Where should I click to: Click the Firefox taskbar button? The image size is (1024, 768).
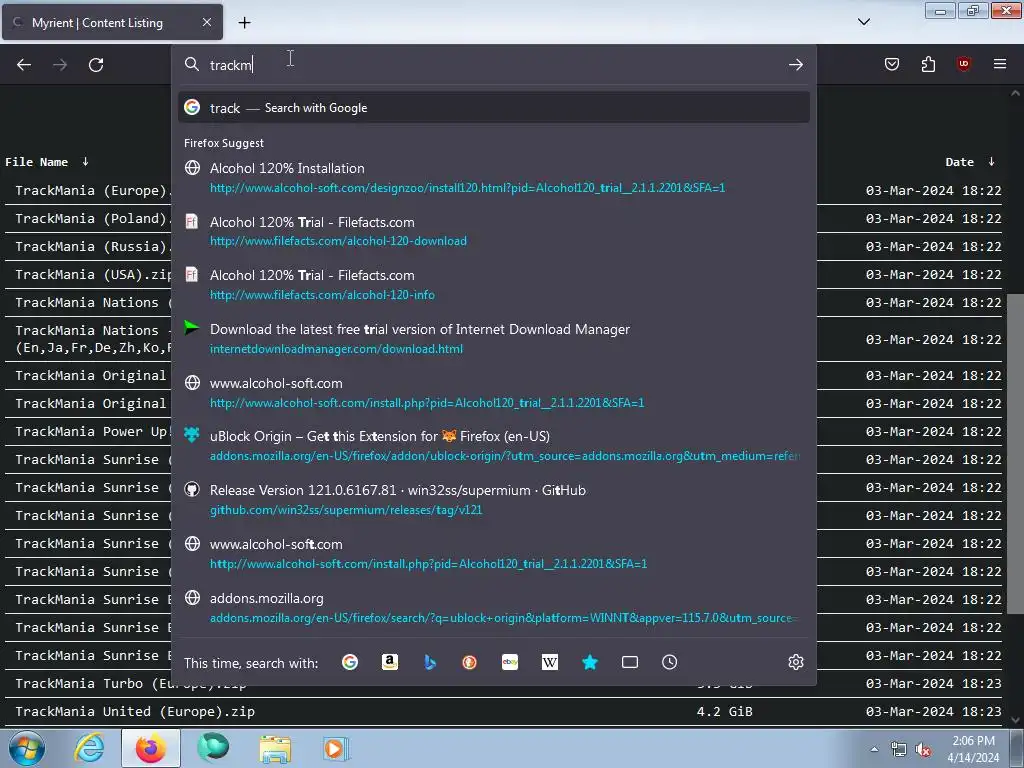151,748
